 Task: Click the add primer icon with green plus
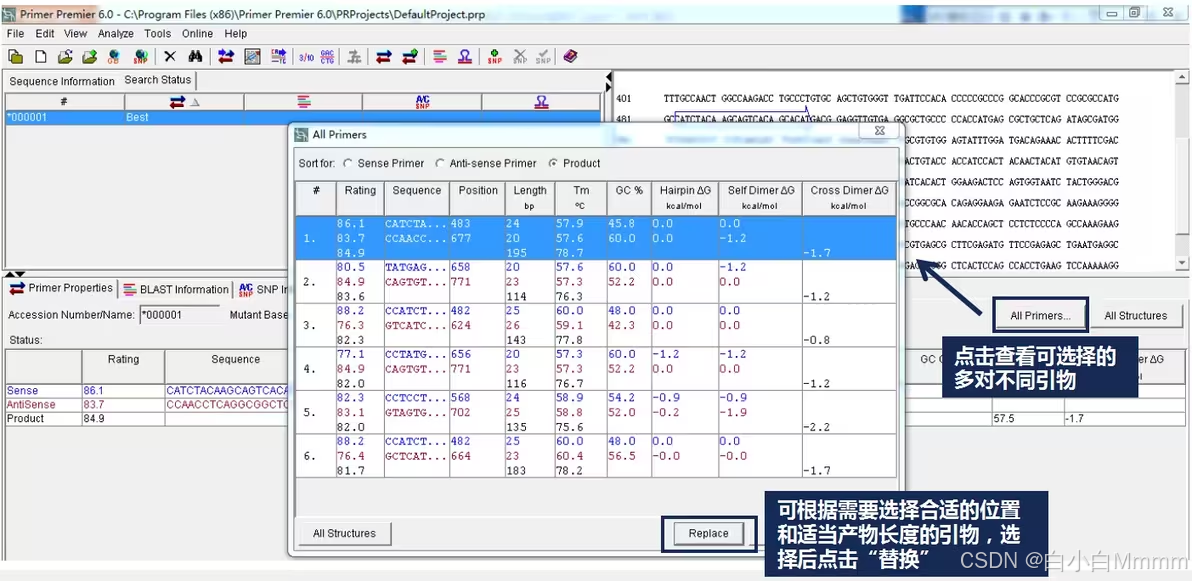pyautogui.click(x=410, y=56)
